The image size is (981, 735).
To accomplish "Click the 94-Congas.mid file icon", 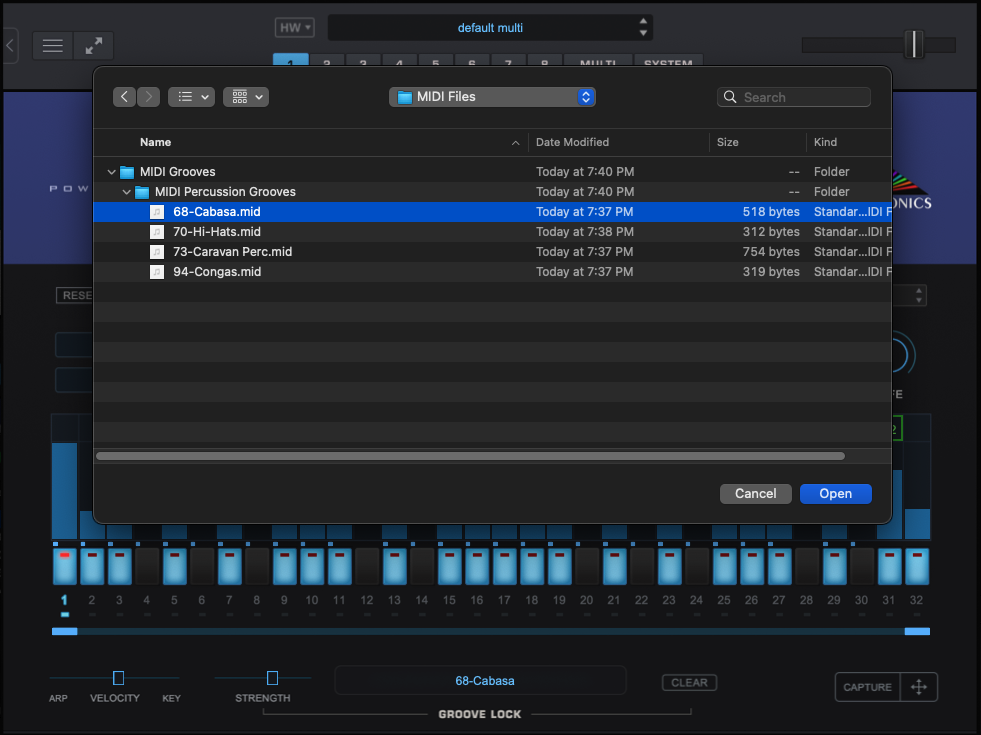I will (x=157, y=271).
